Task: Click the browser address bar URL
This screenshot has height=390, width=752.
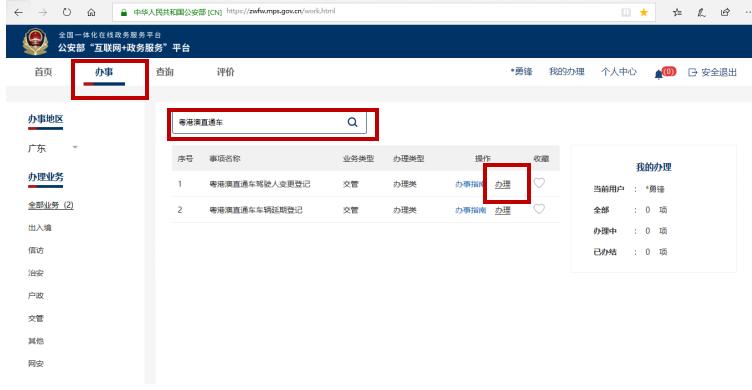Action: coord(281,11)
